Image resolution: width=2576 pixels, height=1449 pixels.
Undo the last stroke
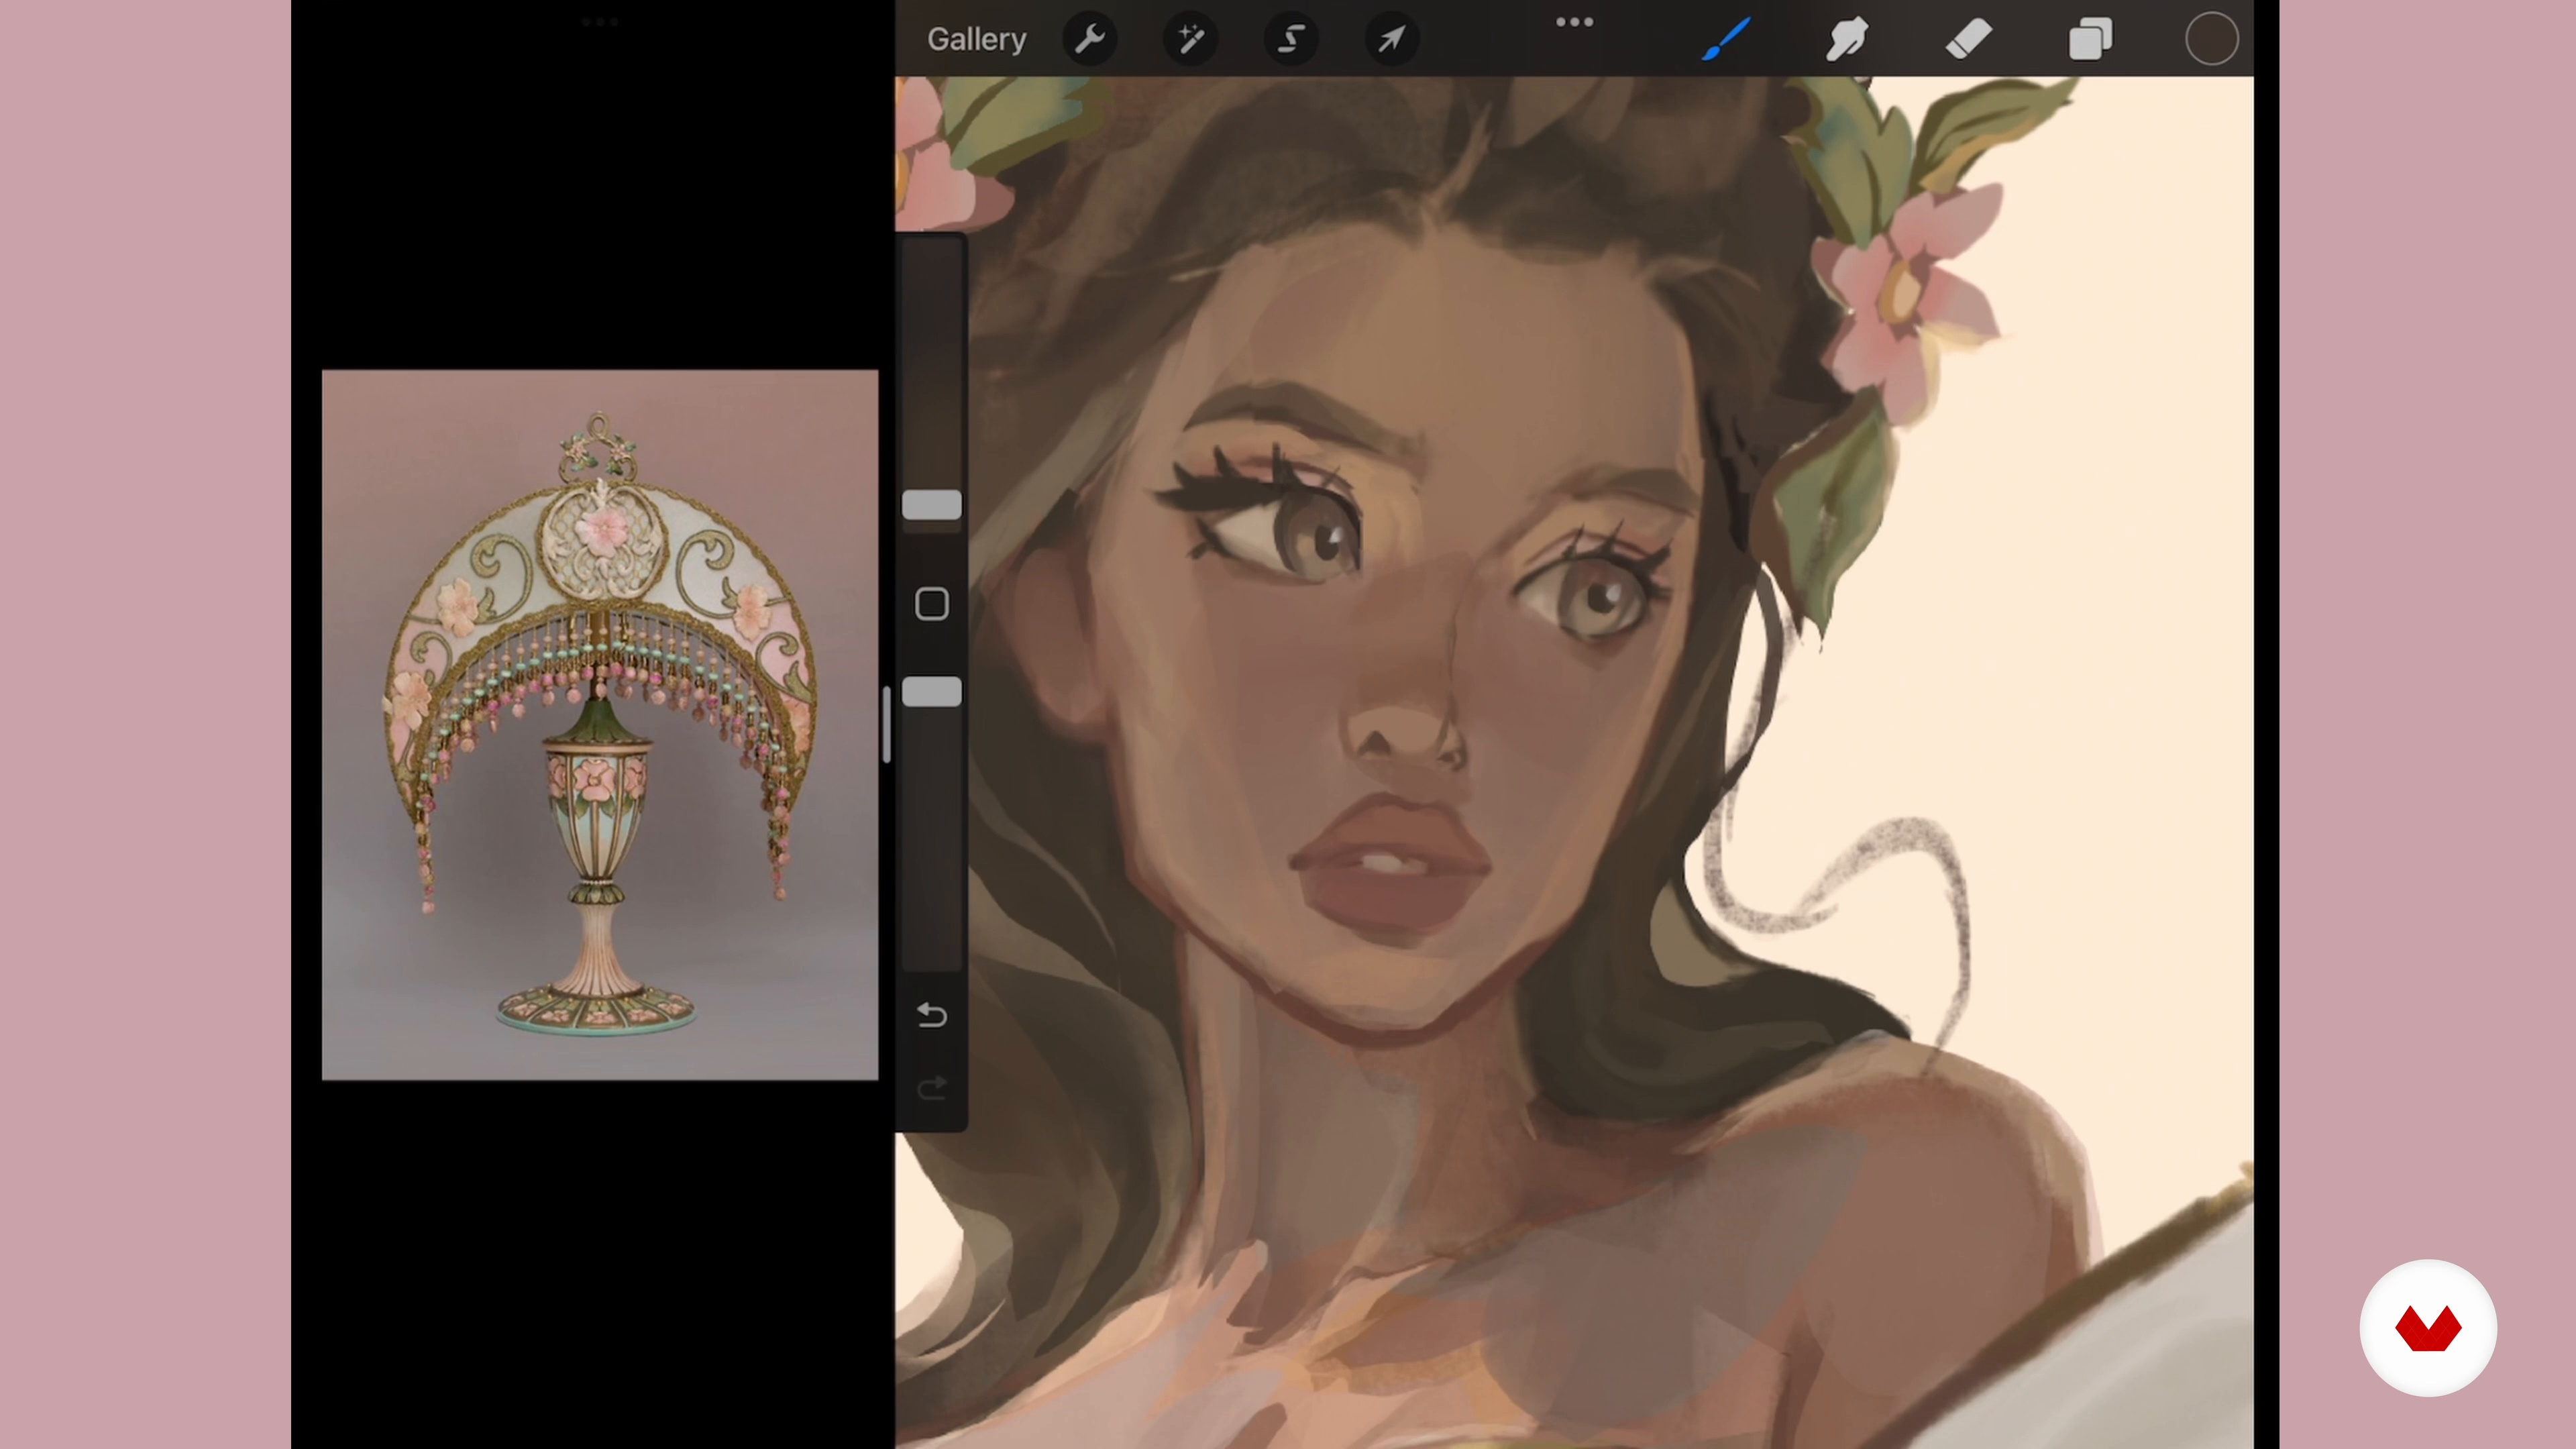click(931, 1015)
